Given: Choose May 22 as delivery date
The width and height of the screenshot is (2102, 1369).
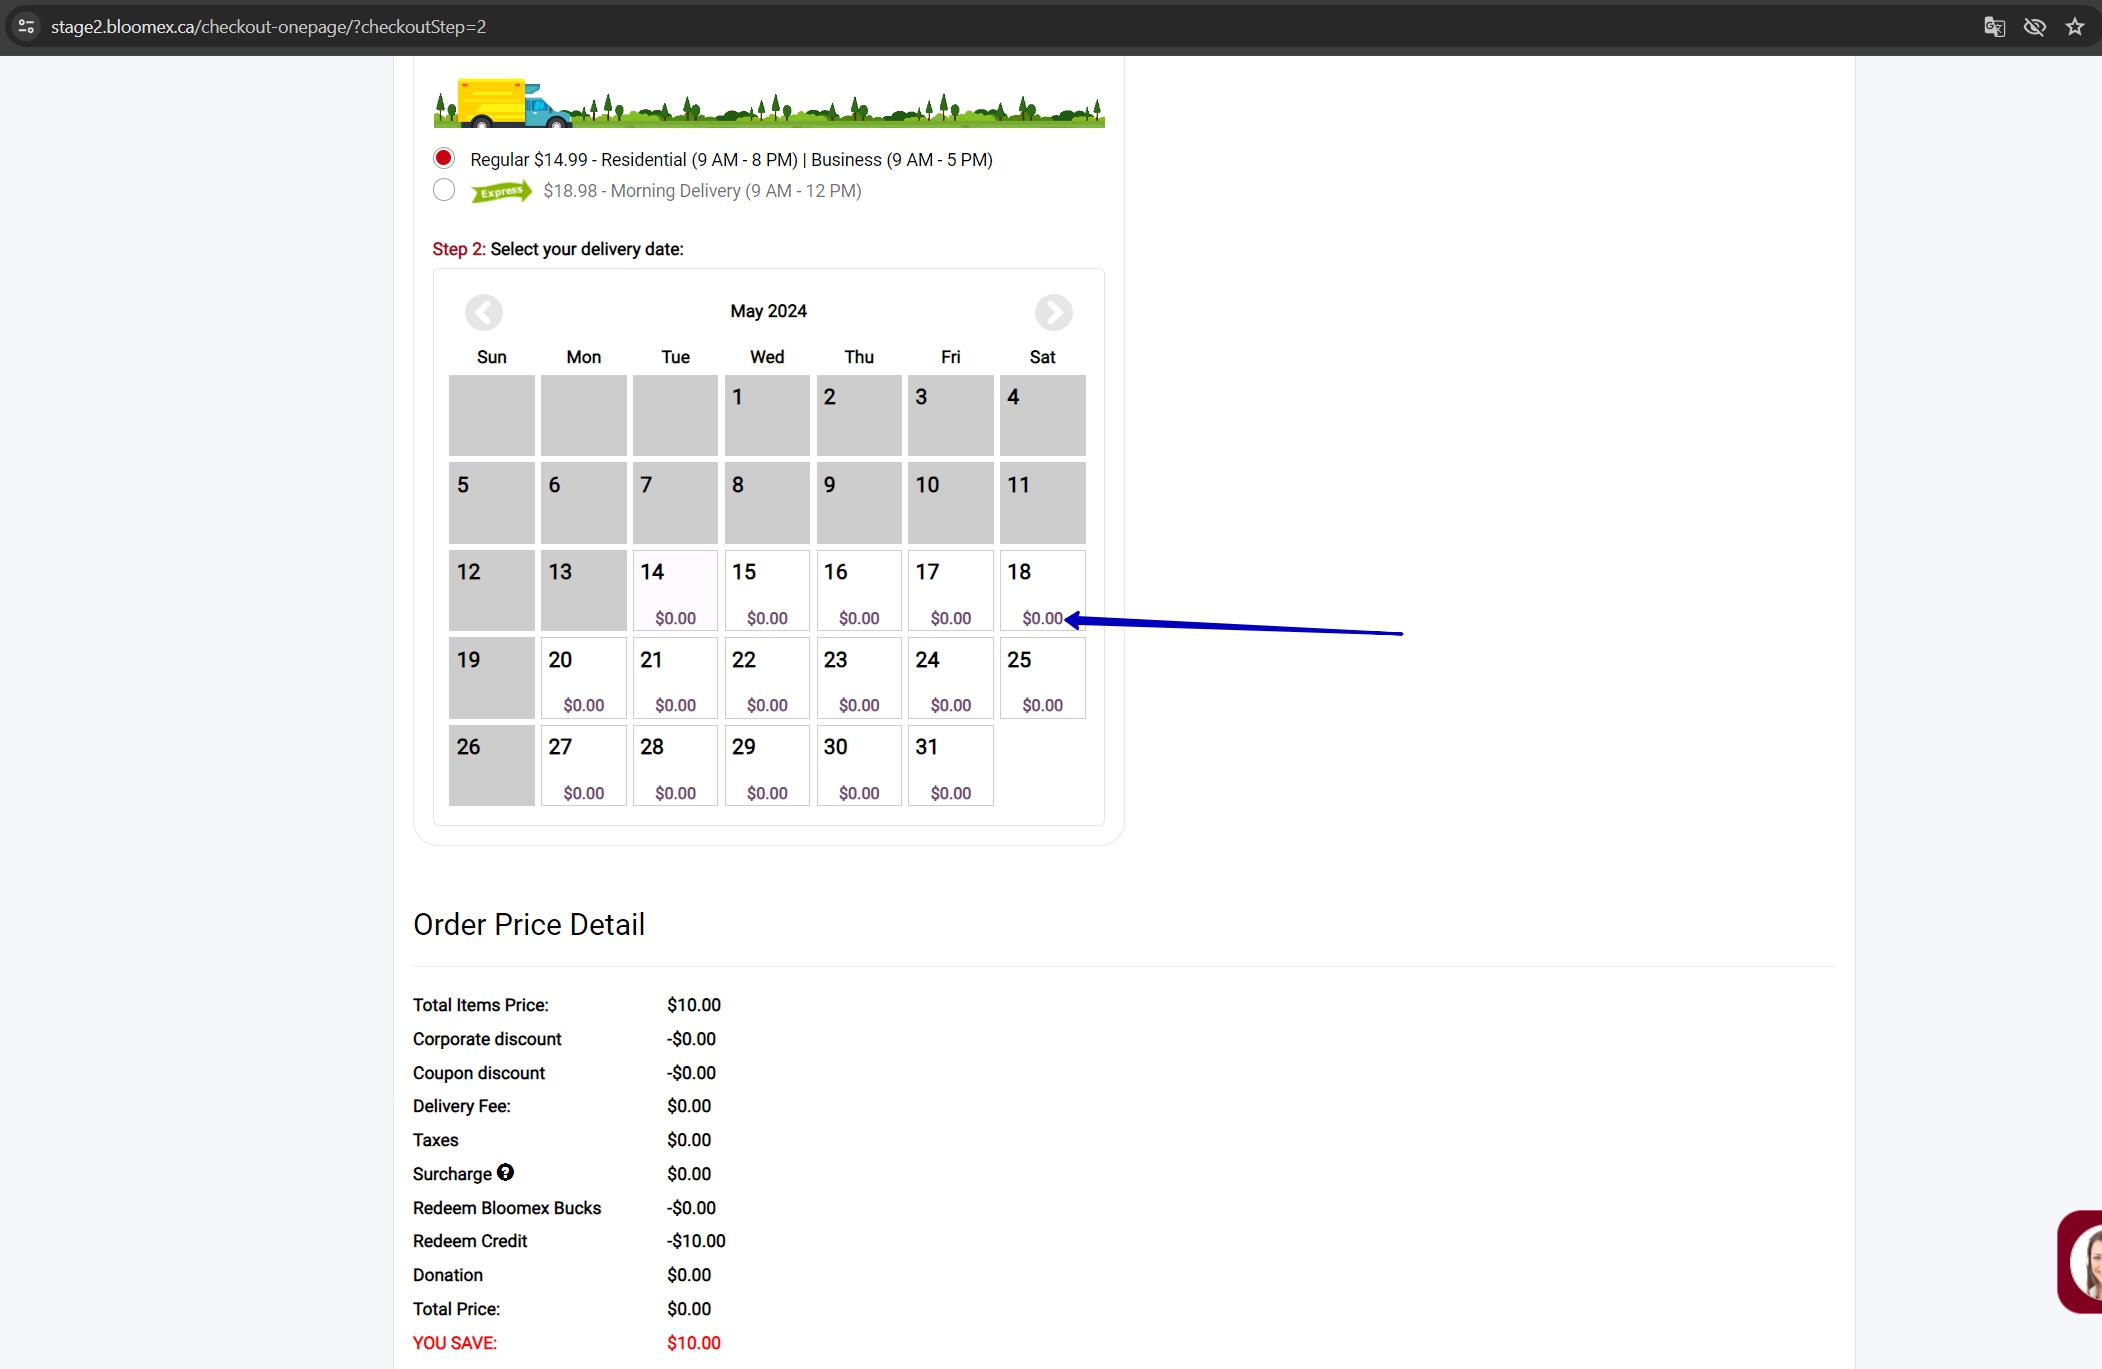Looking at the screenshot, I should 767,678.
